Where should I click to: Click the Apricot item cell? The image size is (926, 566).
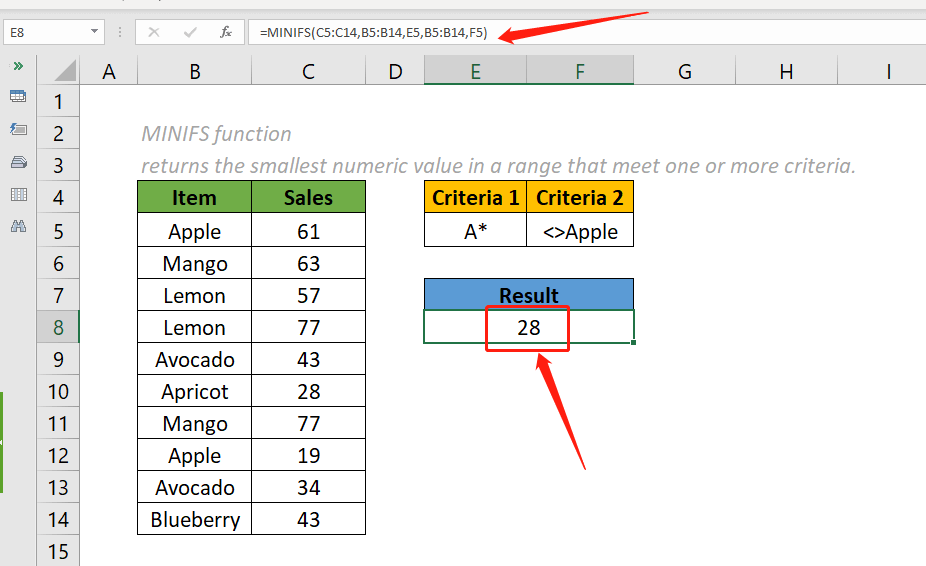click(x=194, y=391)
